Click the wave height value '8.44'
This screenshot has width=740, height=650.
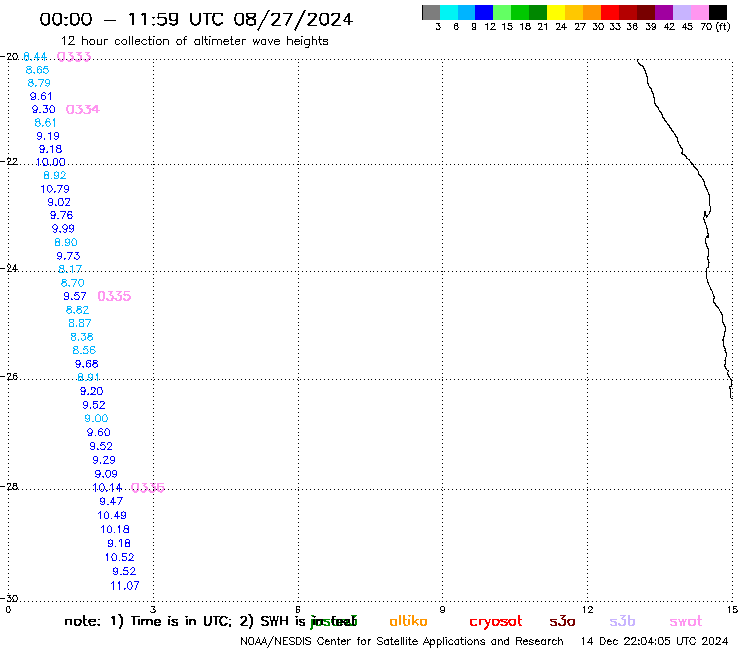pos(35,57)
